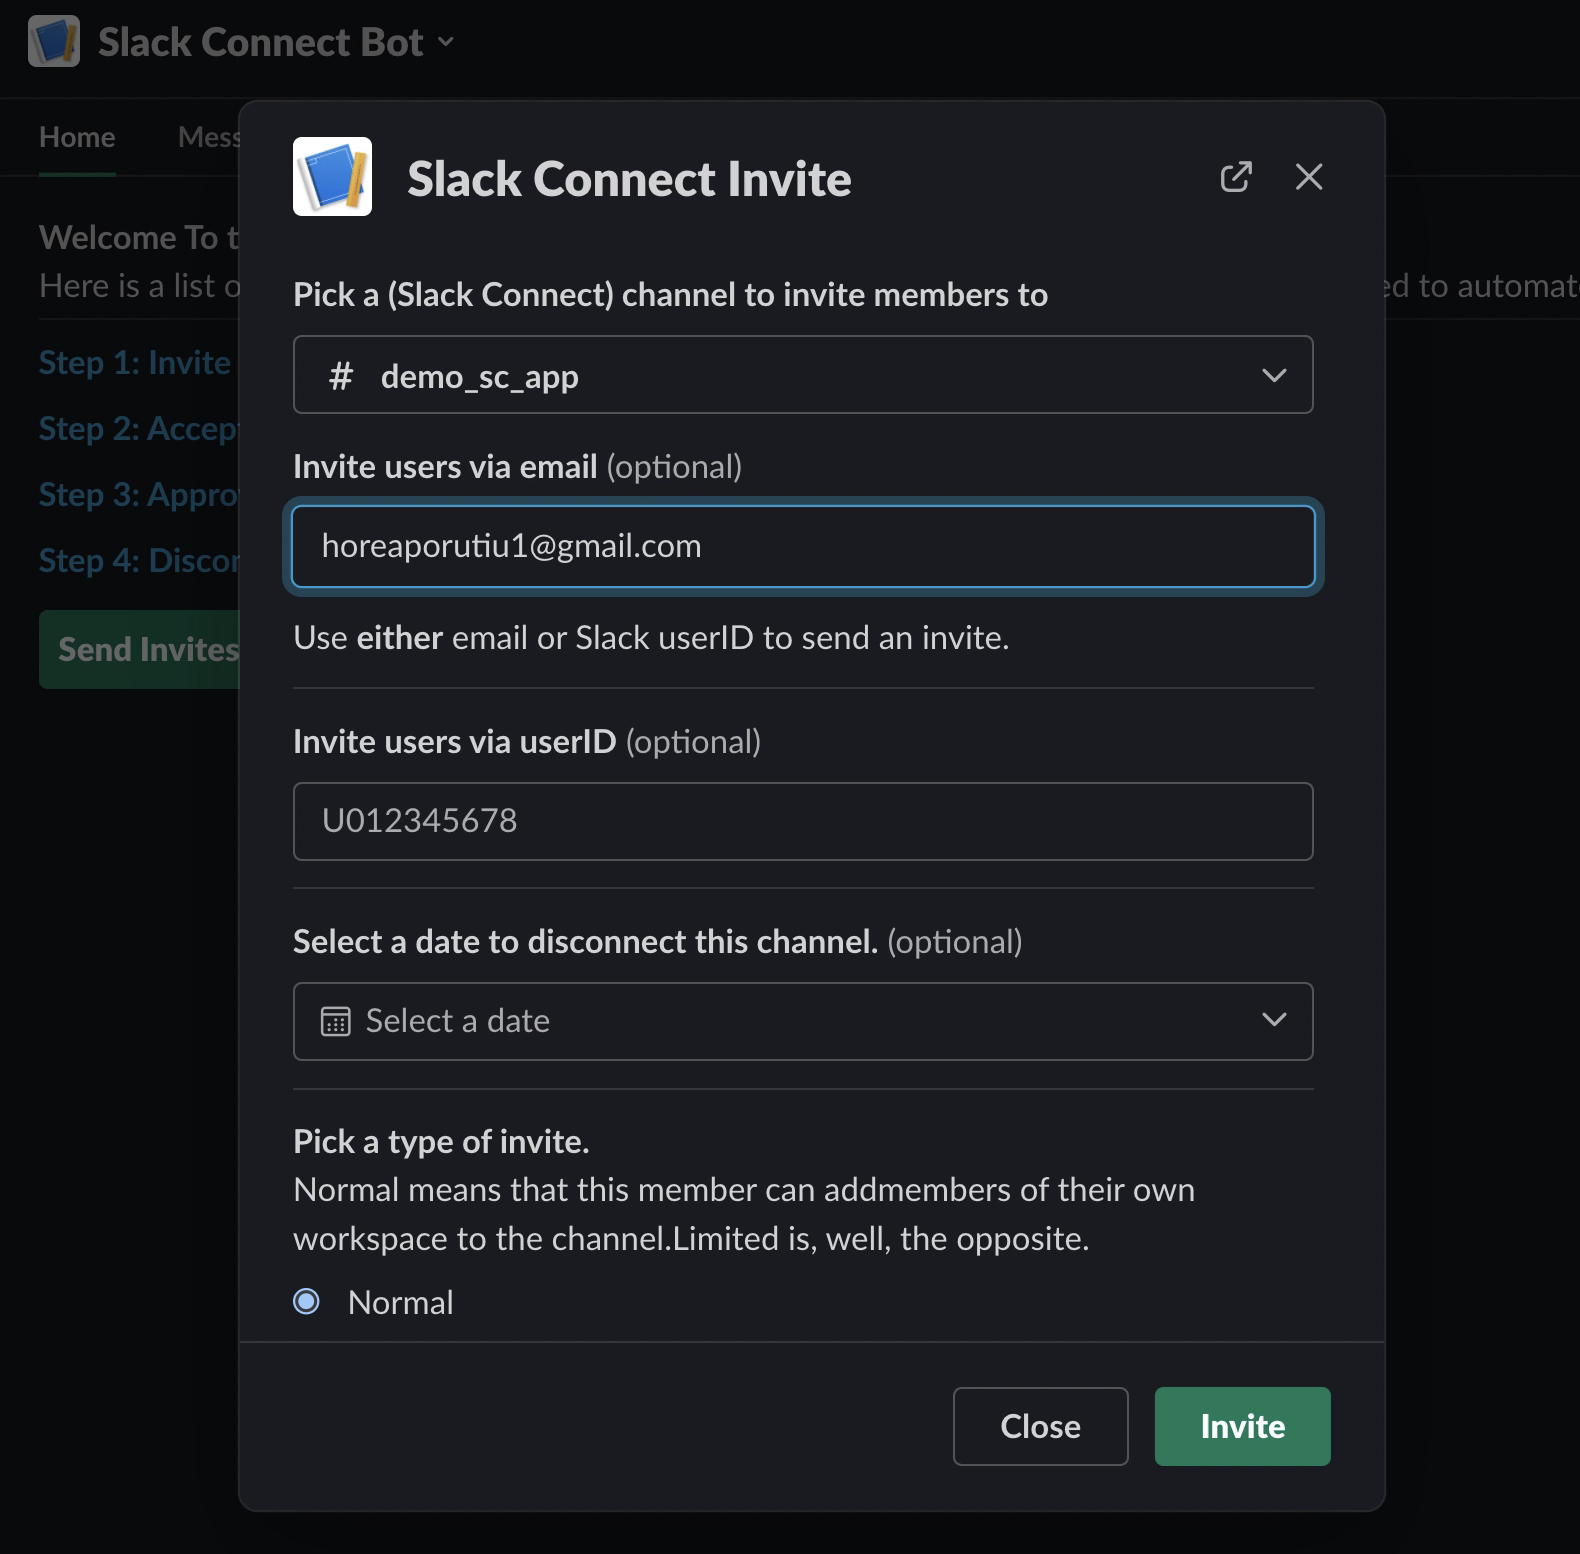Click the chevron of the channel selector

pyautogui.click(x=1274, y=375)
